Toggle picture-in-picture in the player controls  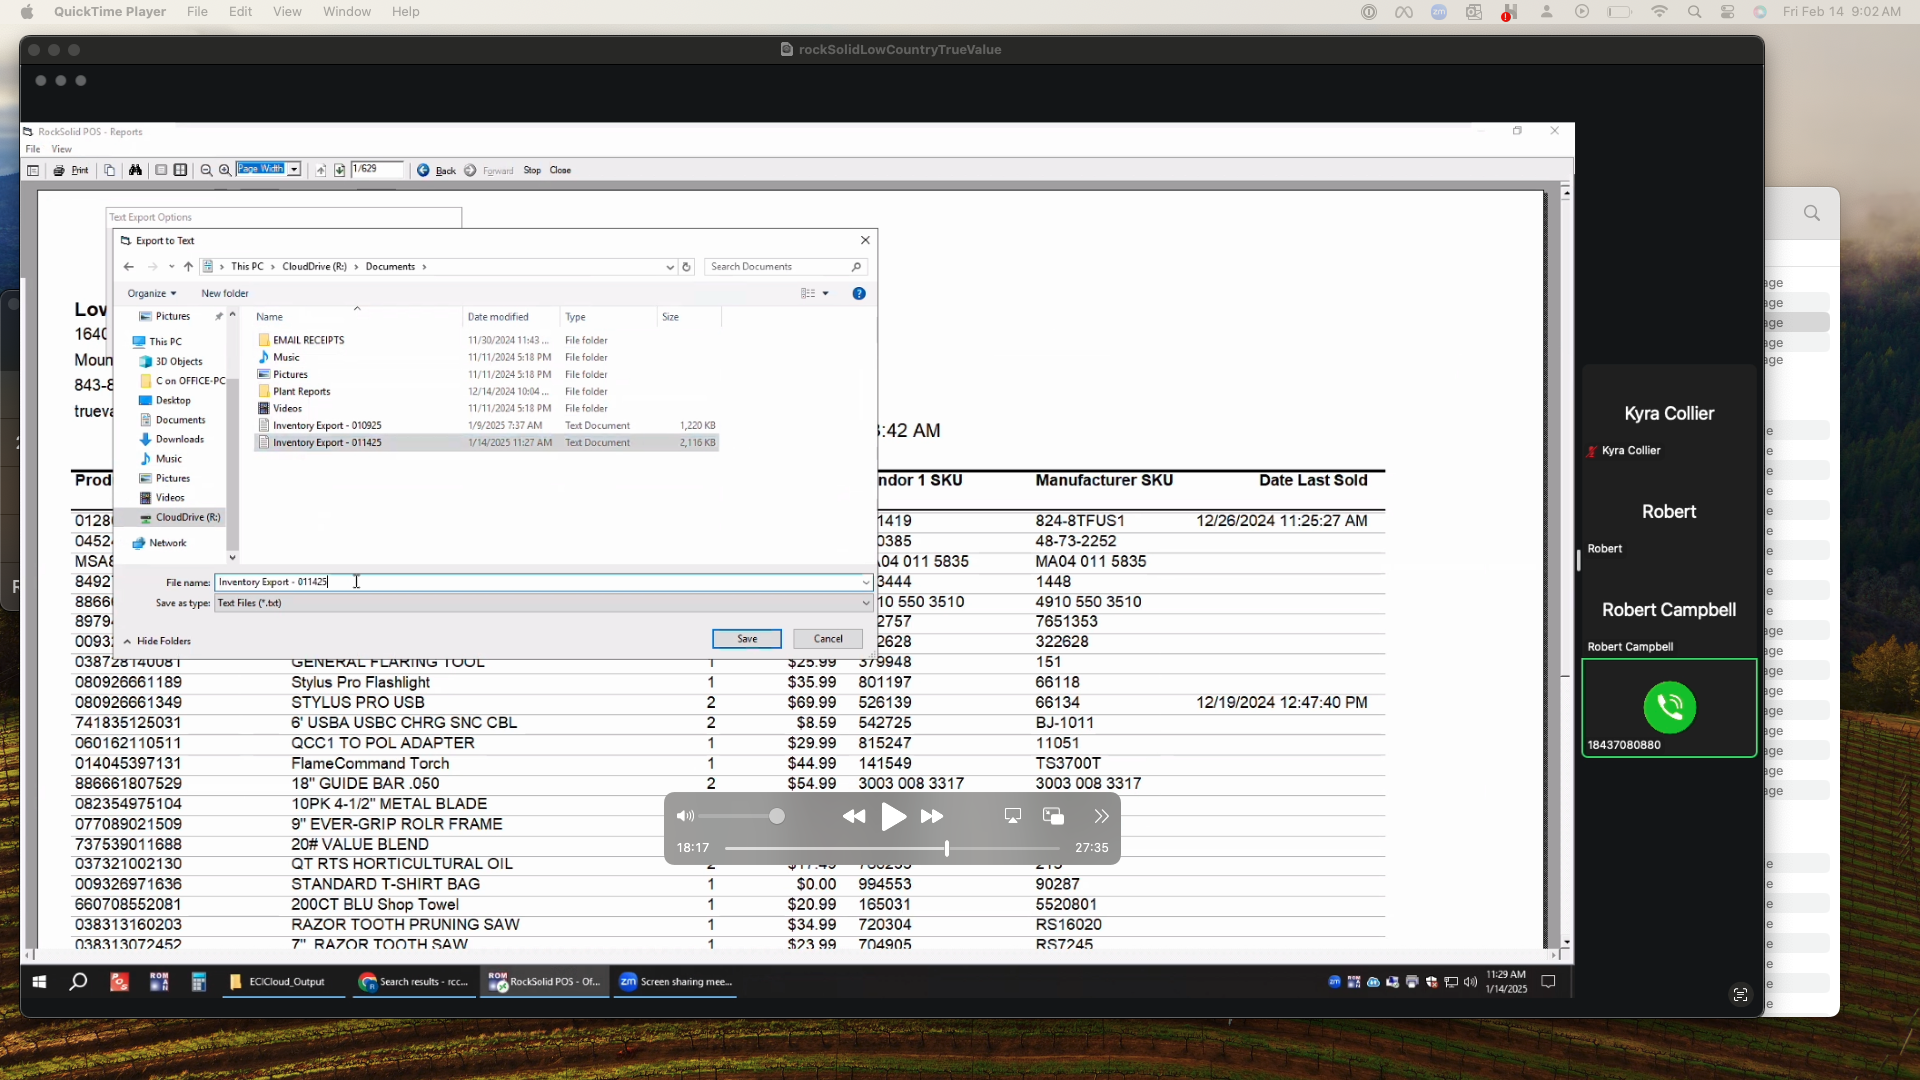[1053, 817]
